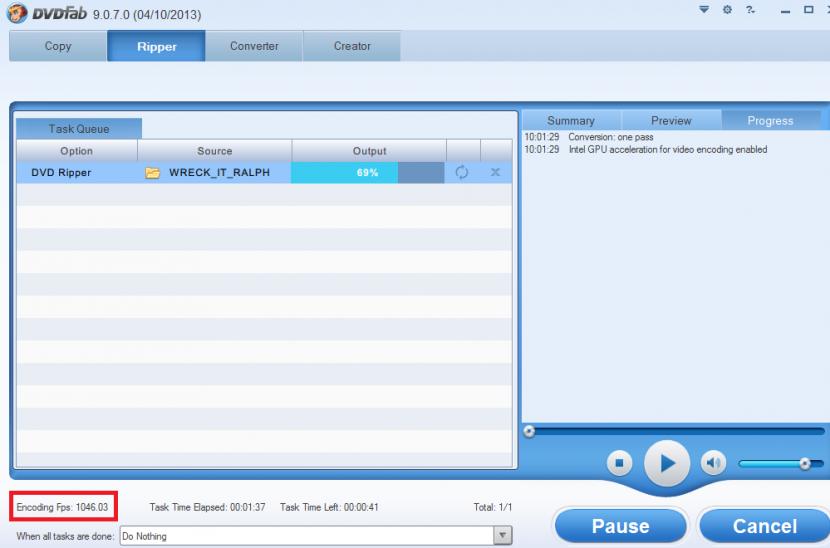Open settings via the gear icon
Viewport: 830px width, 548px height.
pos(727,9)
